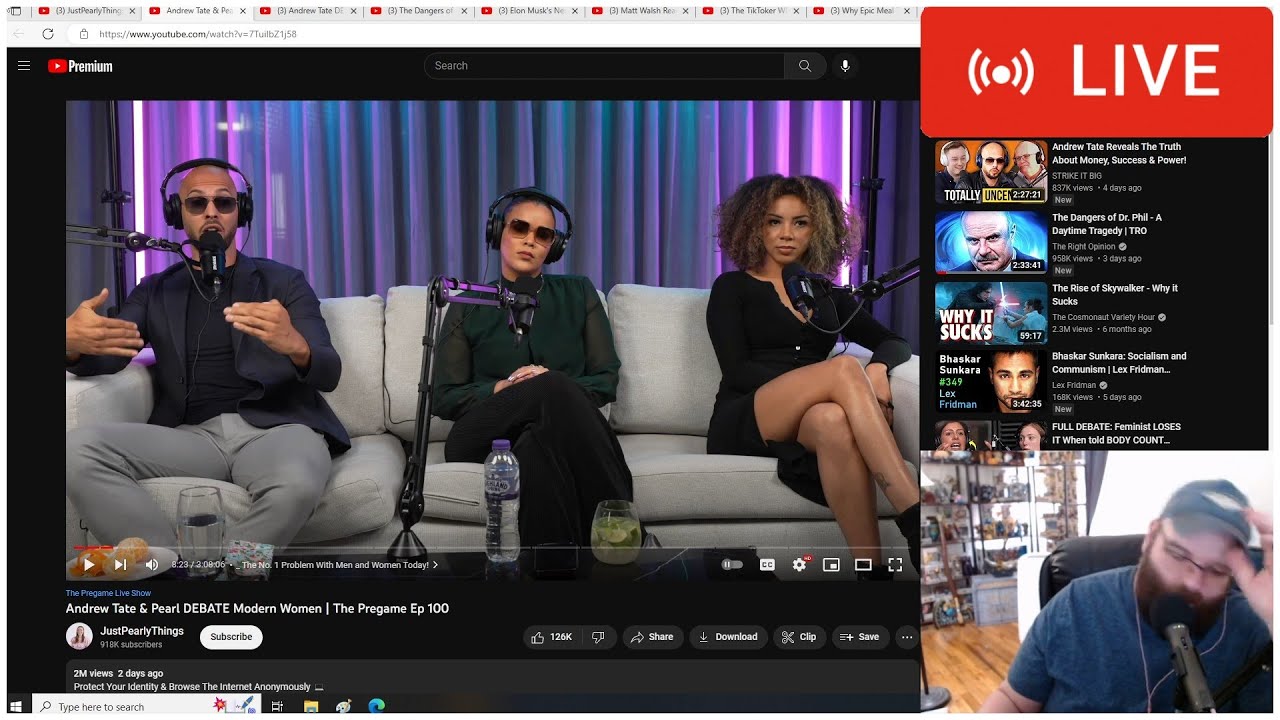
Task: Dislike the video
Action: tap(598, 637)
